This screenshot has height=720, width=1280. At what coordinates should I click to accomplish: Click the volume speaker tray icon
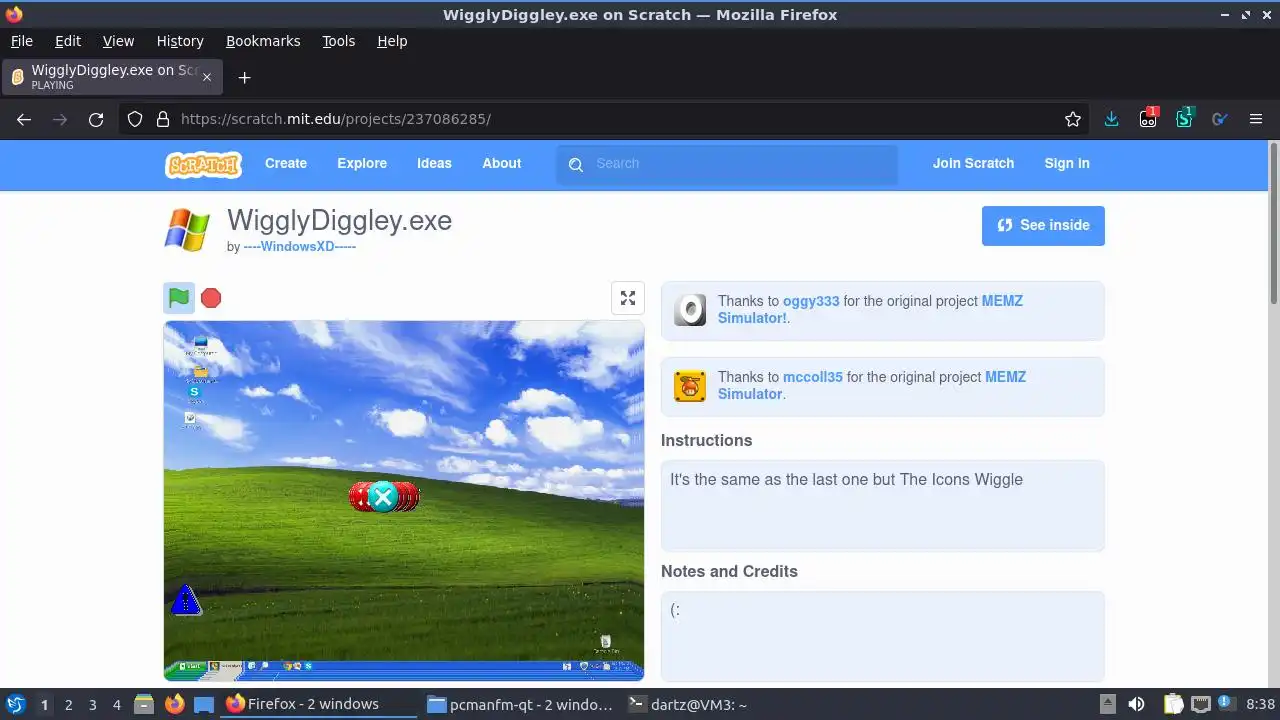click(x=1137, y=705)
